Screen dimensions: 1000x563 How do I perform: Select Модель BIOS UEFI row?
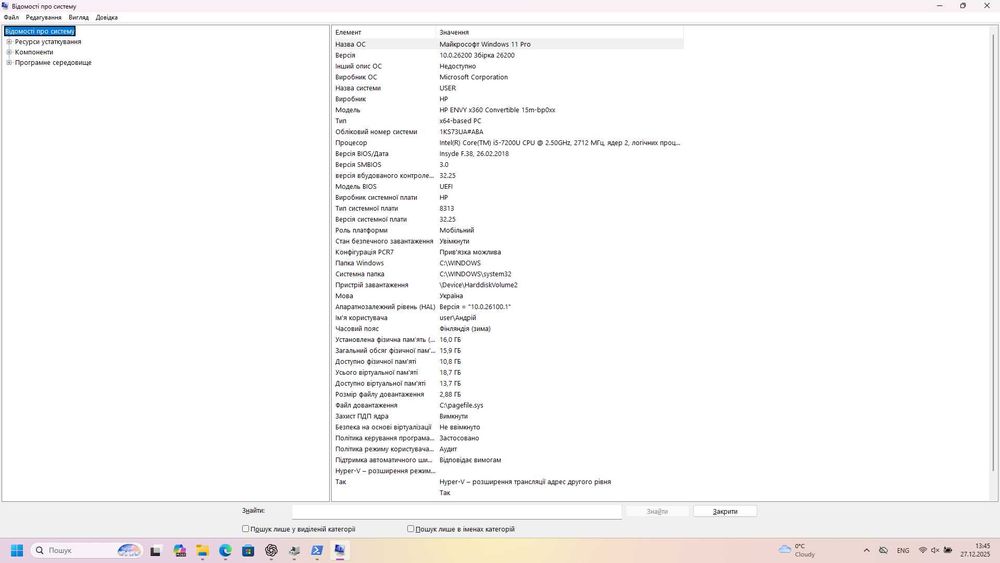[508, 186]
